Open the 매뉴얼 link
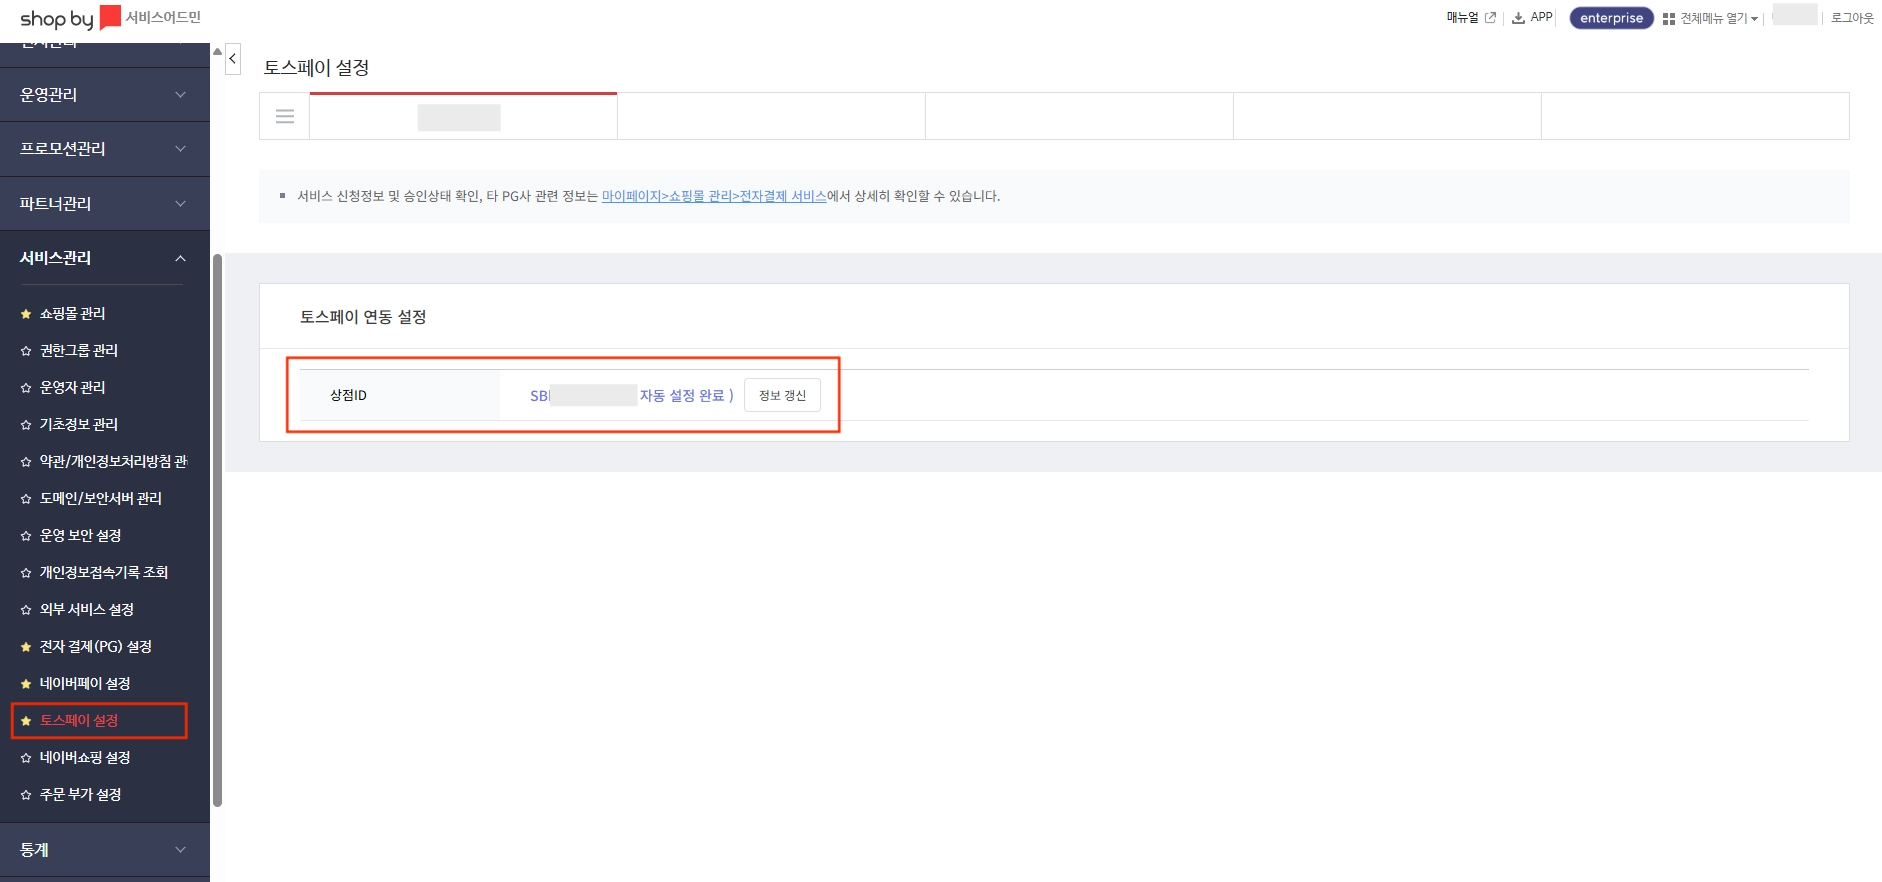This screenshot has width=1882, height=882. pyautogui.click(x=1462, y=18)
